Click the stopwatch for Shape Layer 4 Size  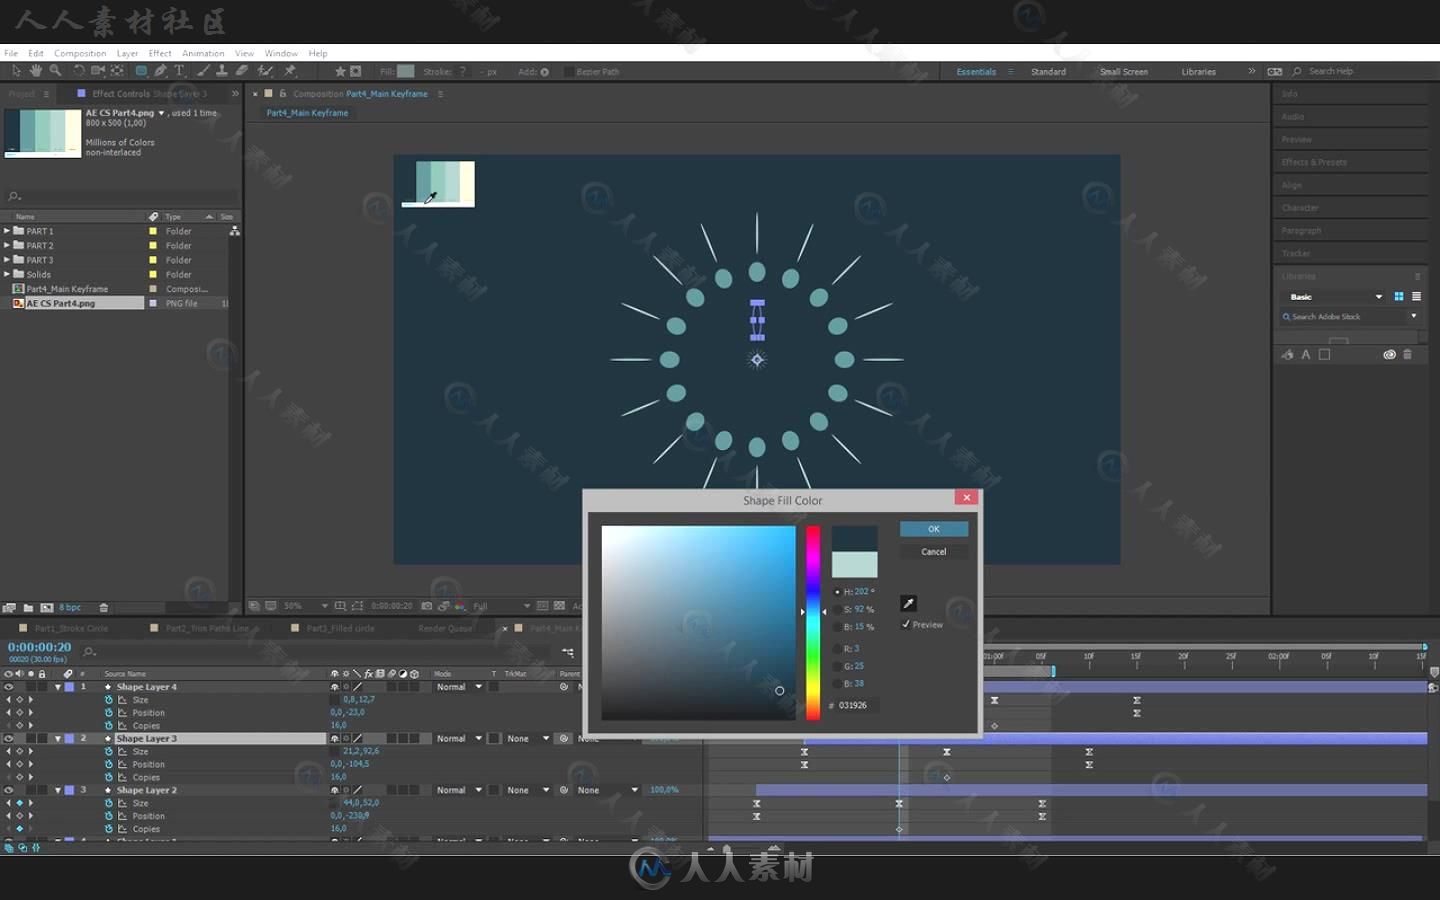[x=109, y=700]
